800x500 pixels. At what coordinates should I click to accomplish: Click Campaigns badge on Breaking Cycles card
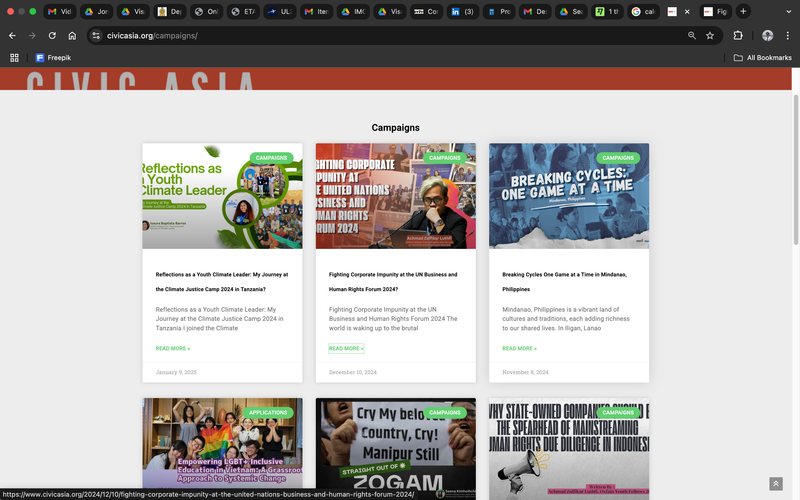pyautogui.click(x=618, y=158)
